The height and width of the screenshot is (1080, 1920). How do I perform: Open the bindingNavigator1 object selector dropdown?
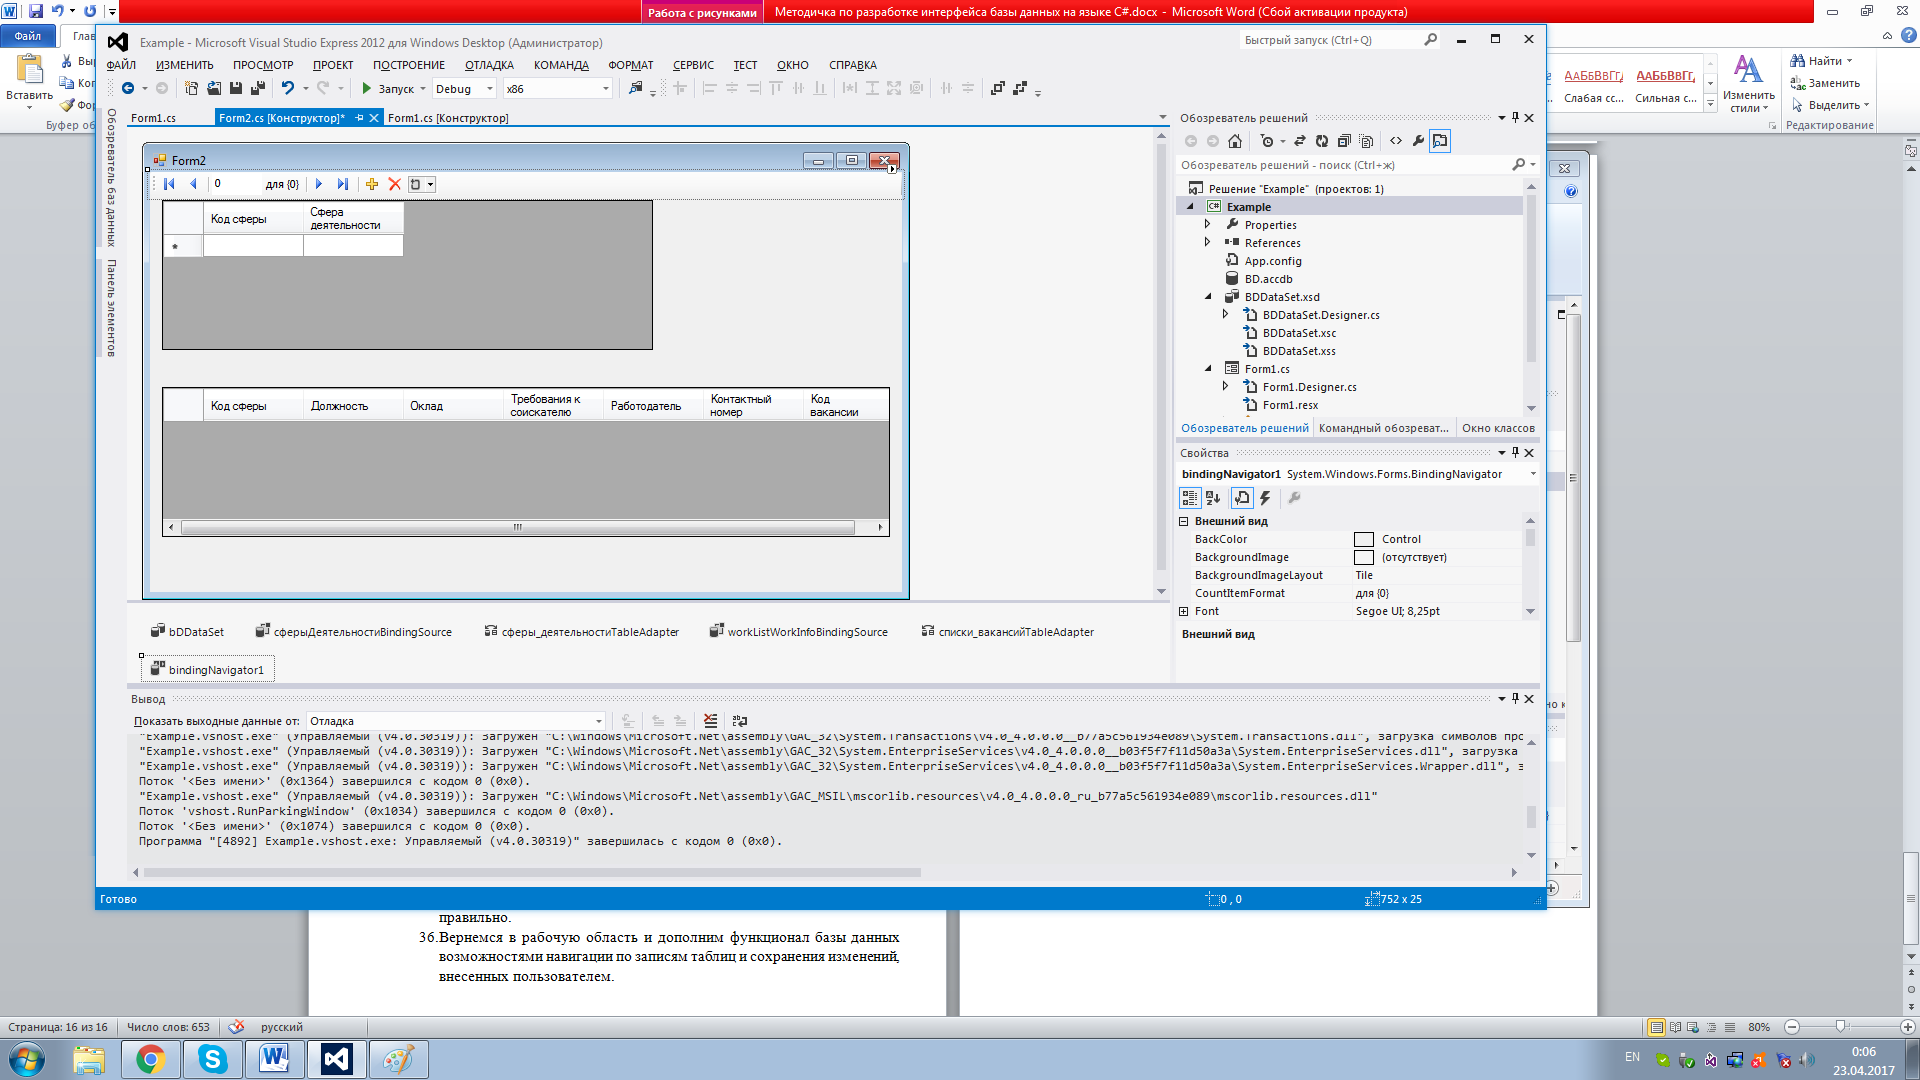1533,474
